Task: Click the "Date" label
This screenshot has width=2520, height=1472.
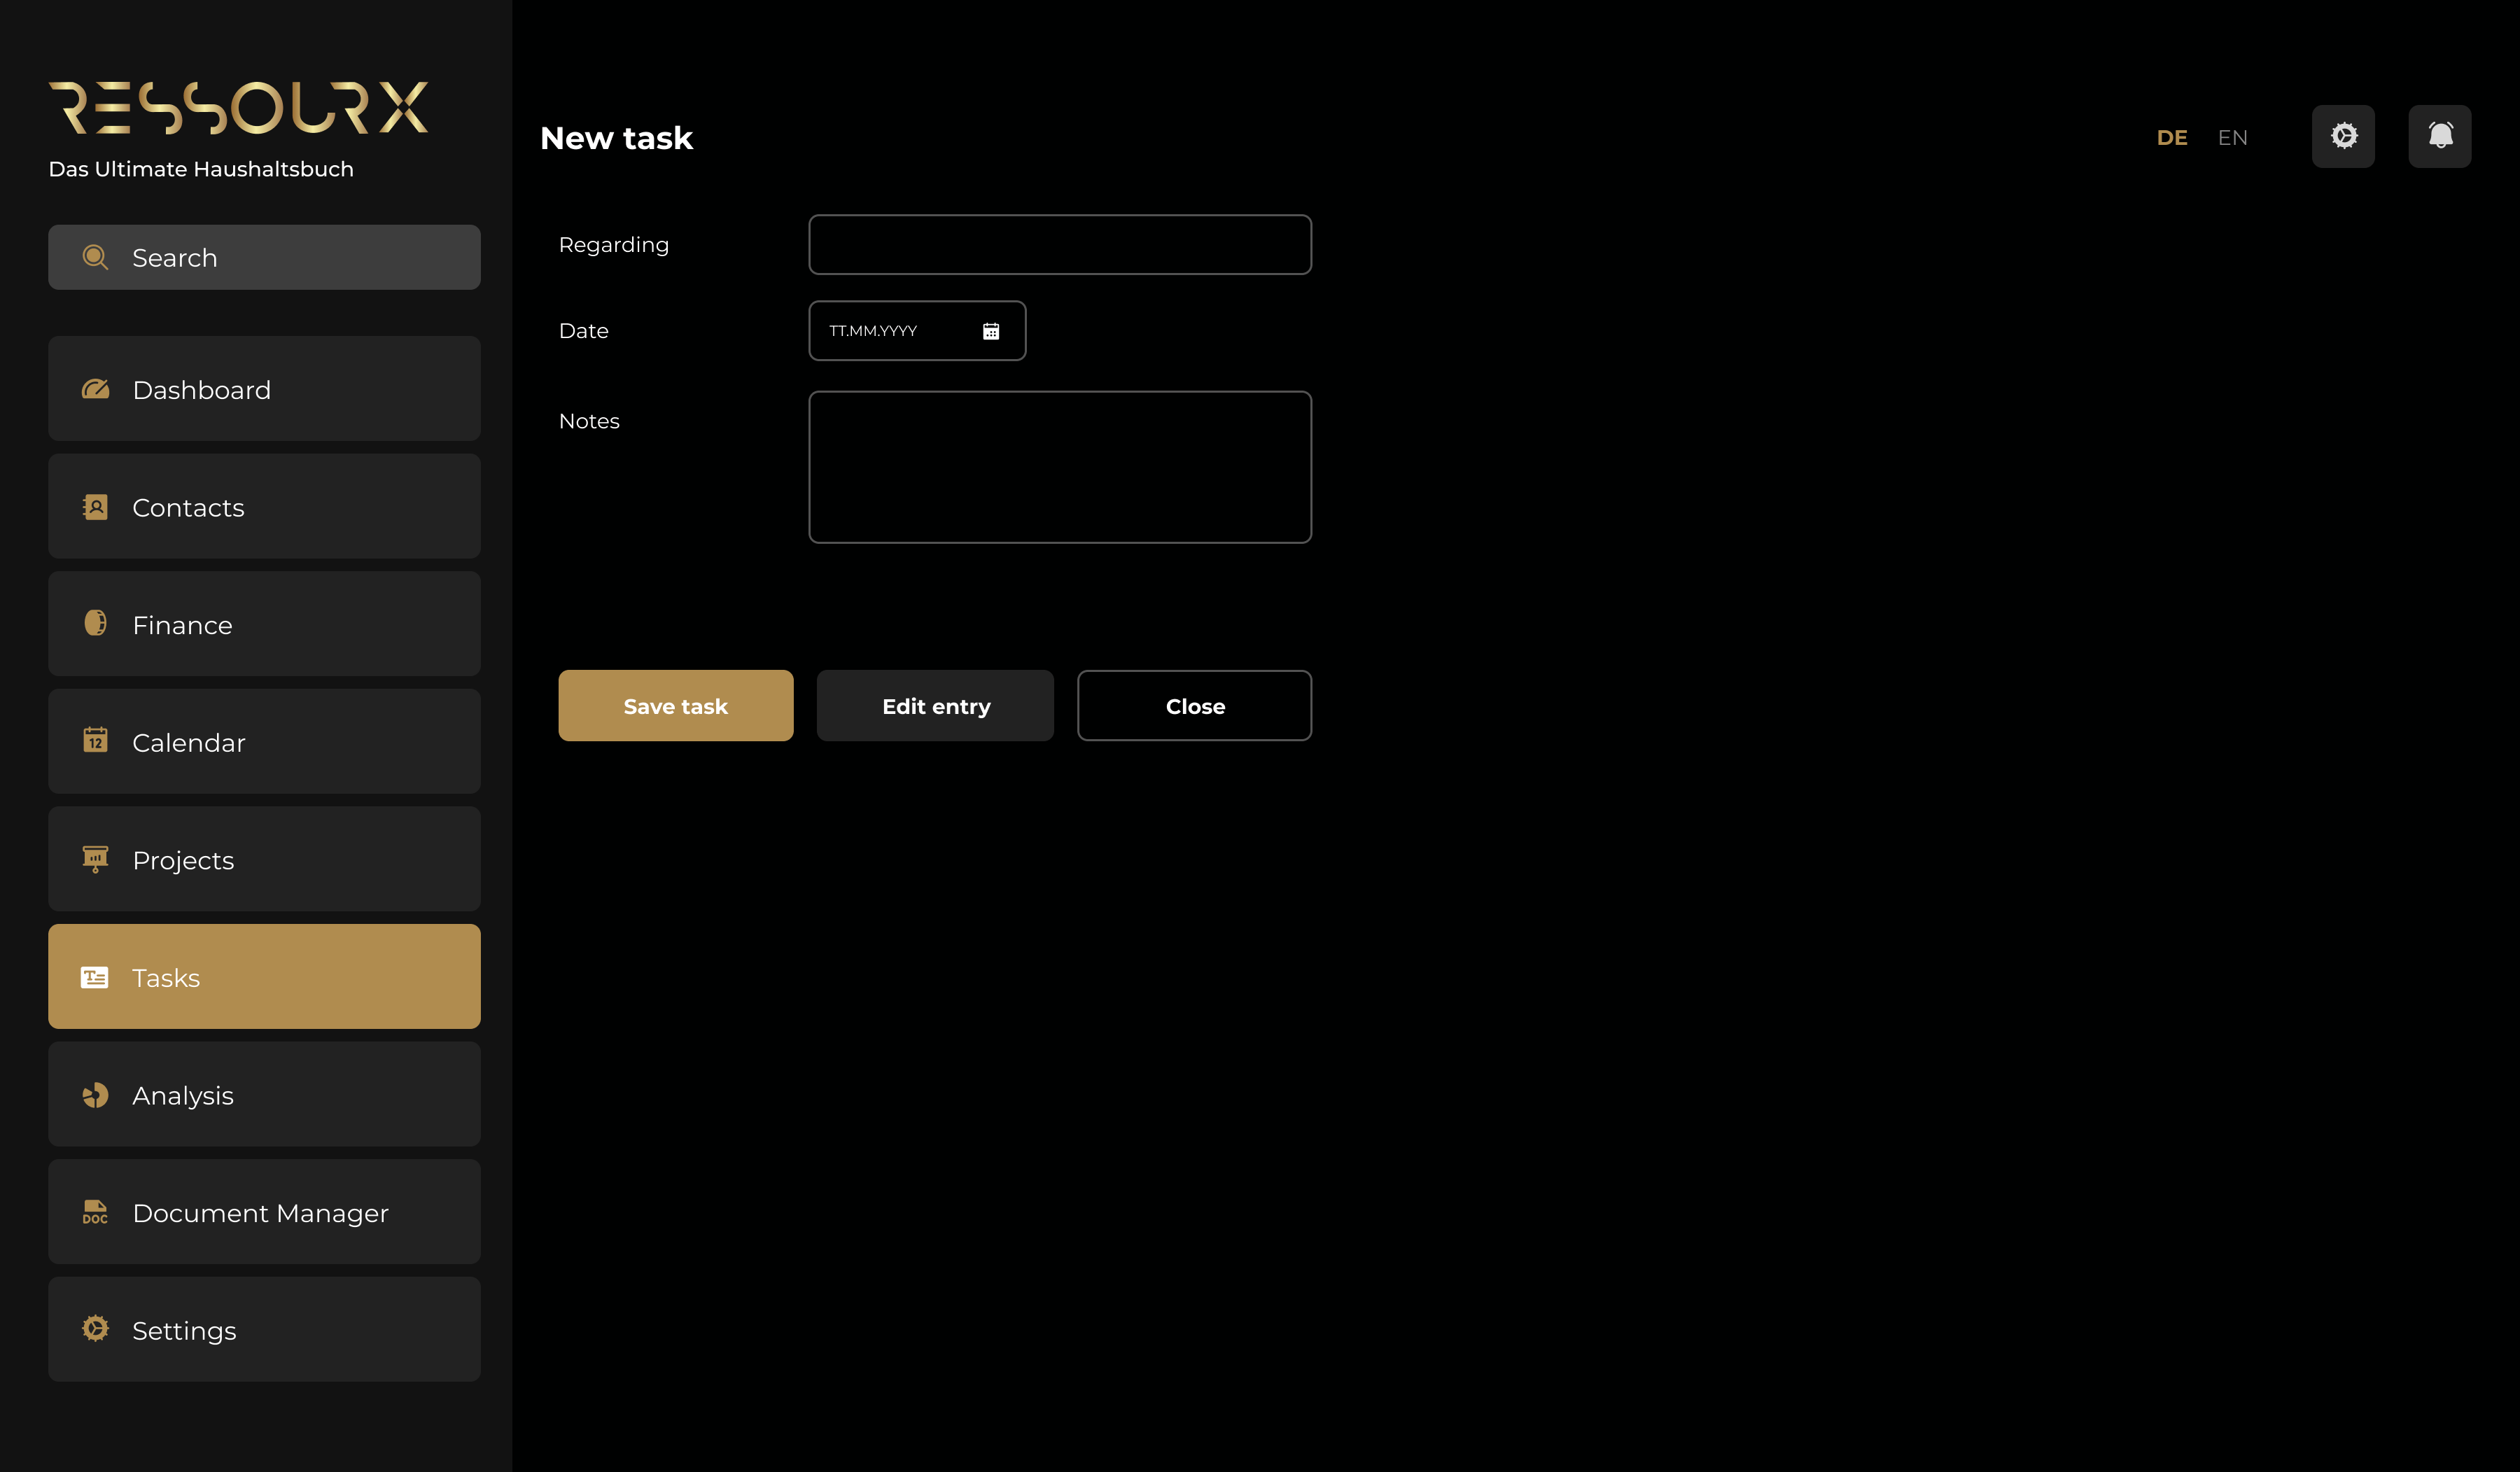Action: click(584, 331)
